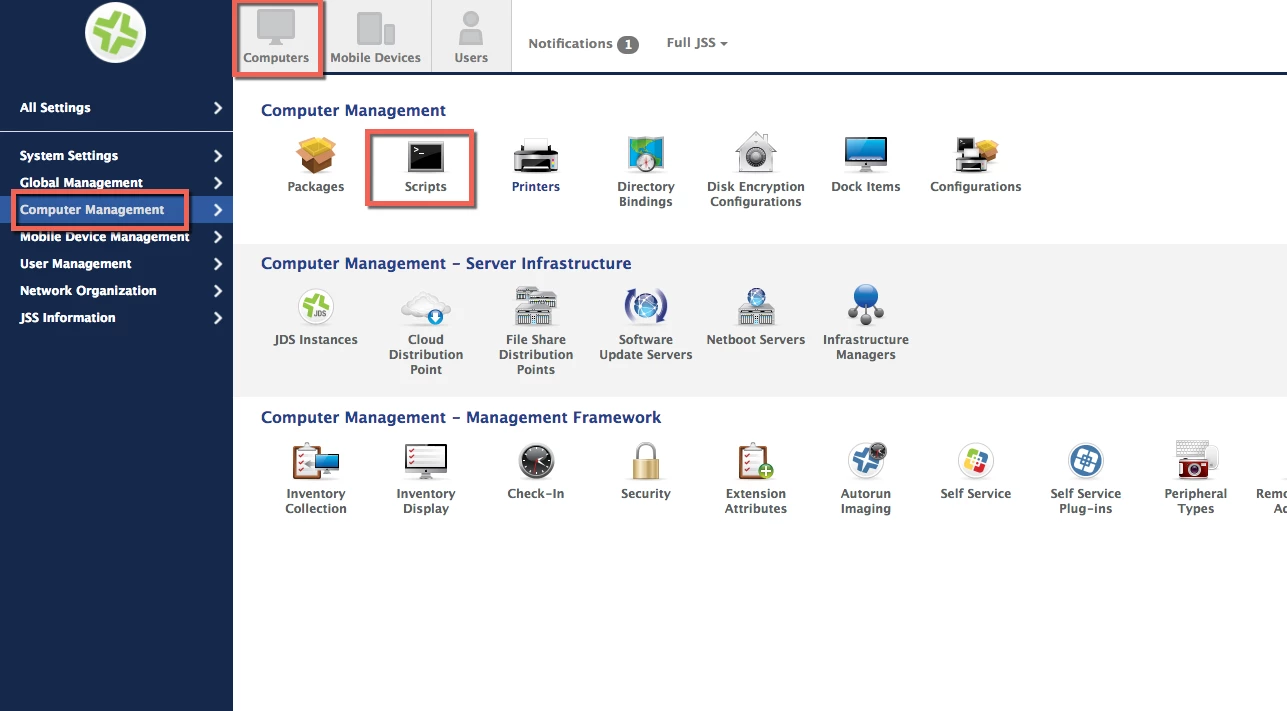
Task: Expand the Mobile Device Management chevron
Action: [x=218, y=237]
